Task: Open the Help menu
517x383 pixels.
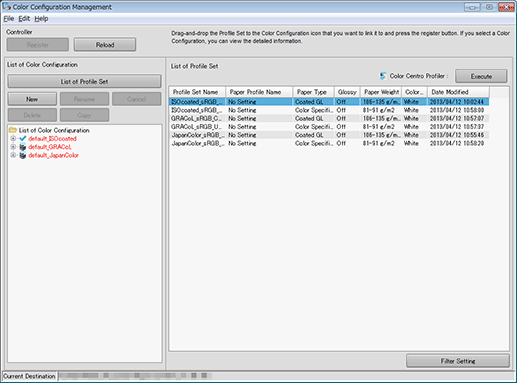Action: click(x=41, y=19)
